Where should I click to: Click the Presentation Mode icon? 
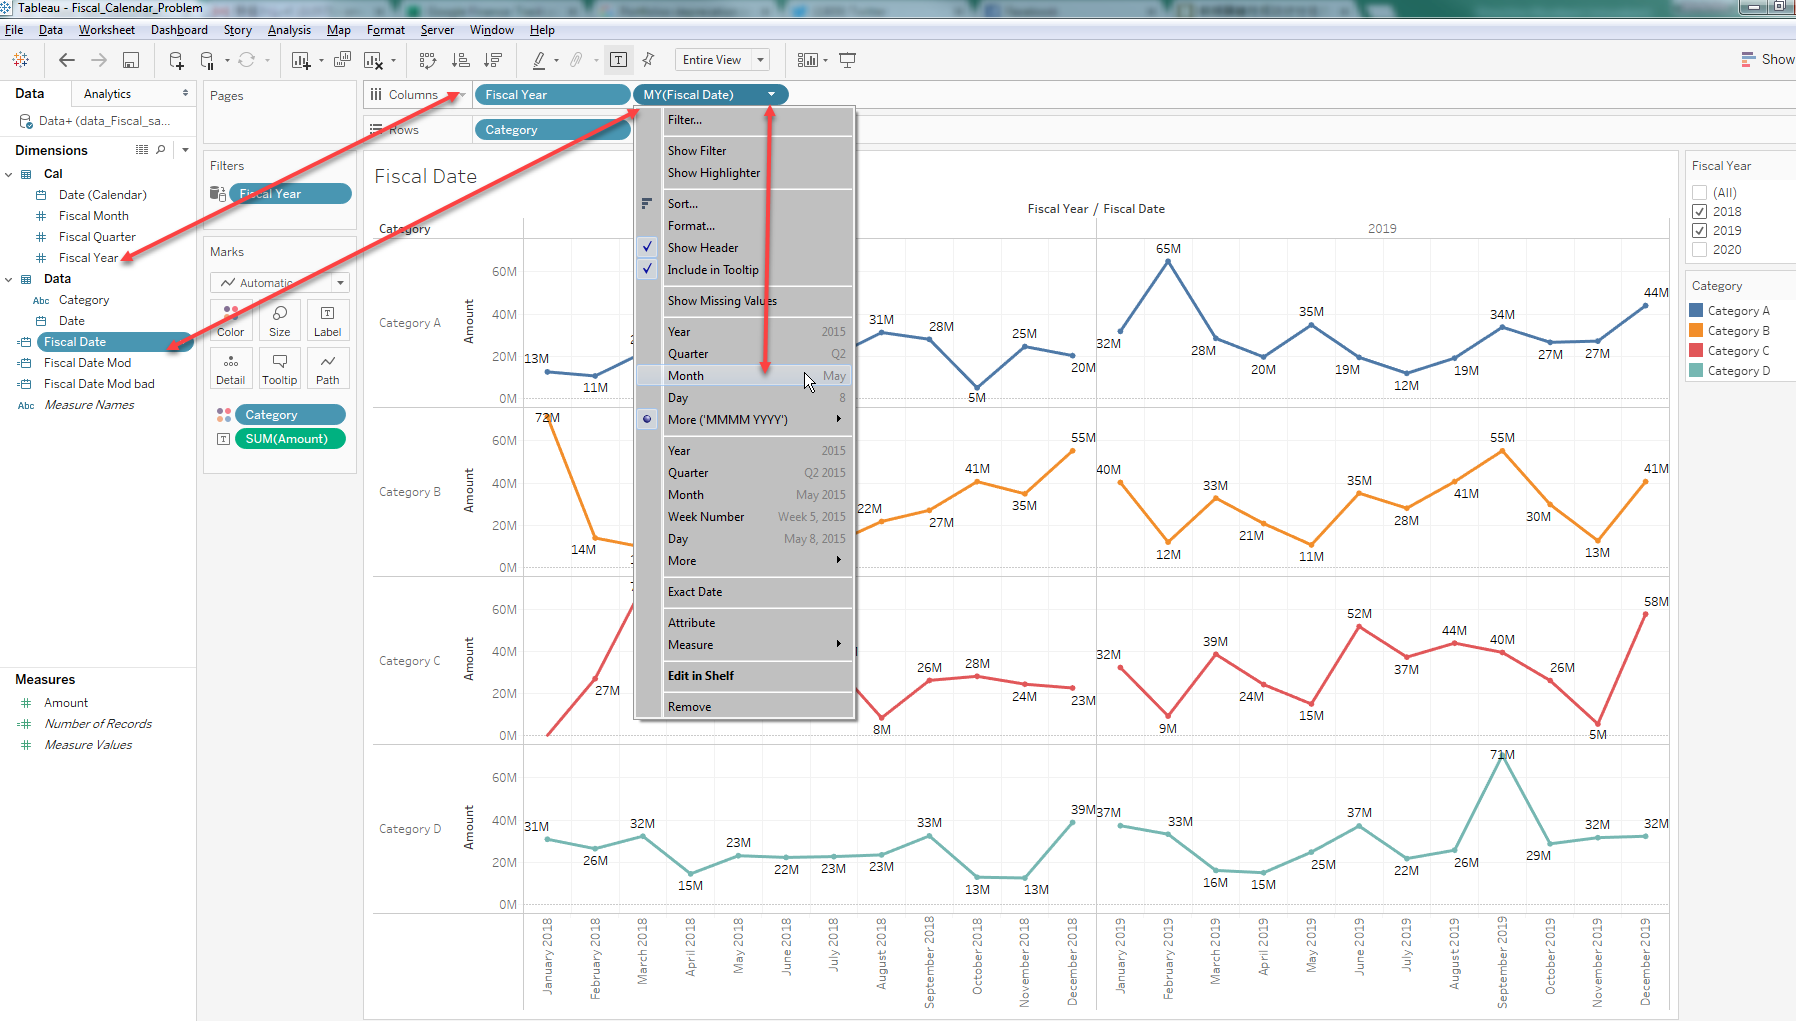[848, 60]
